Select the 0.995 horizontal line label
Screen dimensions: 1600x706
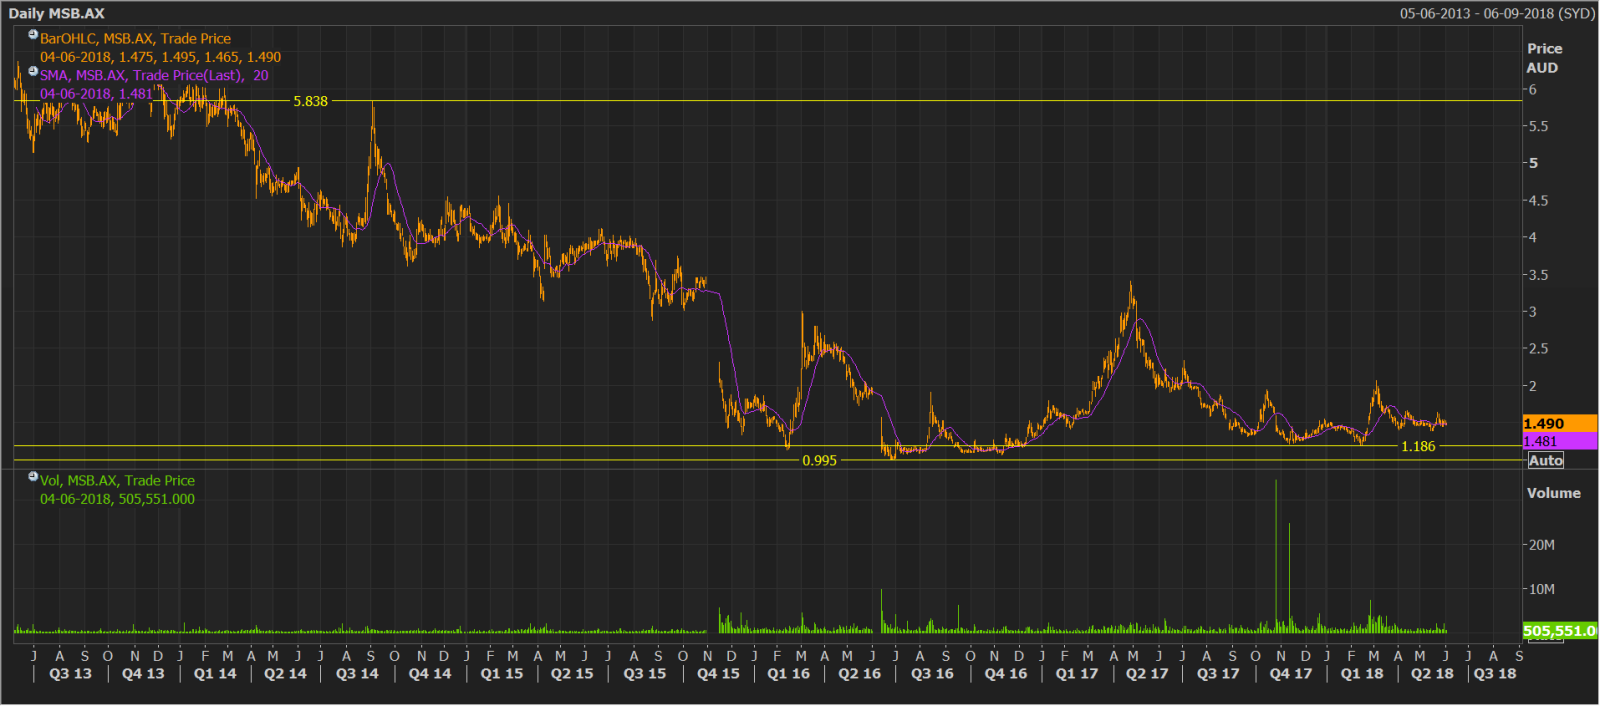(x=819, y=460)
